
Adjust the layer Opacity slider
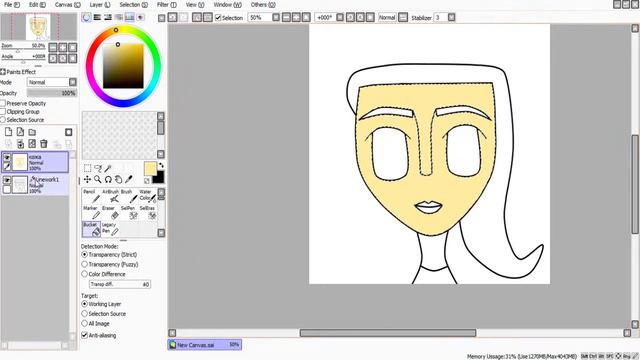pyautogui.click(x=52, y=93)
